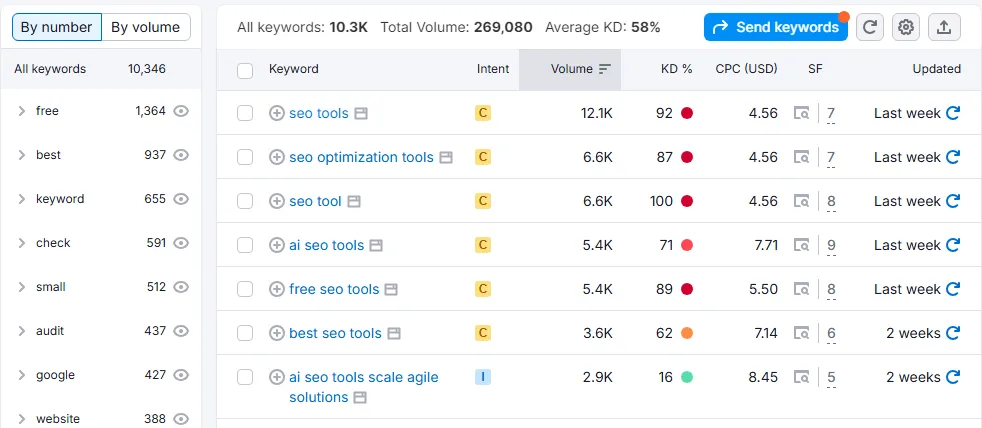Open SERP page icon beside 'seo tools'

361,113
